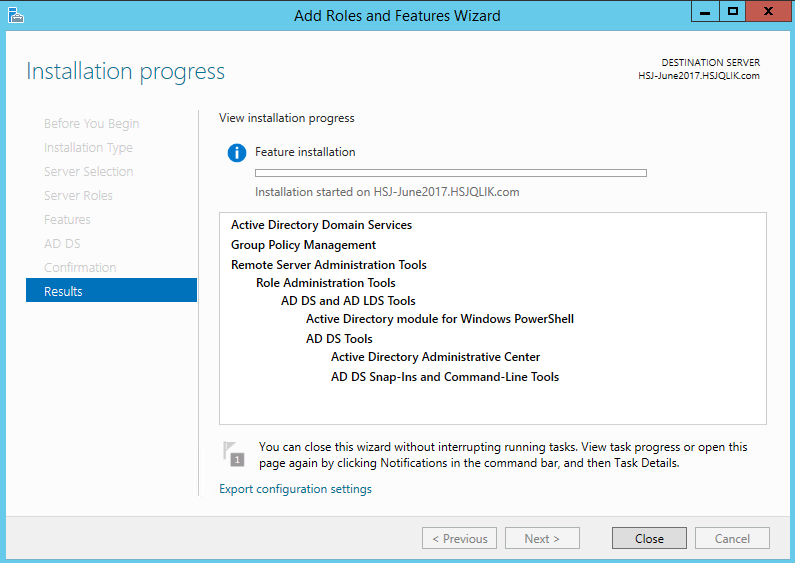The height and width of the screenshot is (563, 795).
Task: Click the feature installation progress bar
Action: 451,173
